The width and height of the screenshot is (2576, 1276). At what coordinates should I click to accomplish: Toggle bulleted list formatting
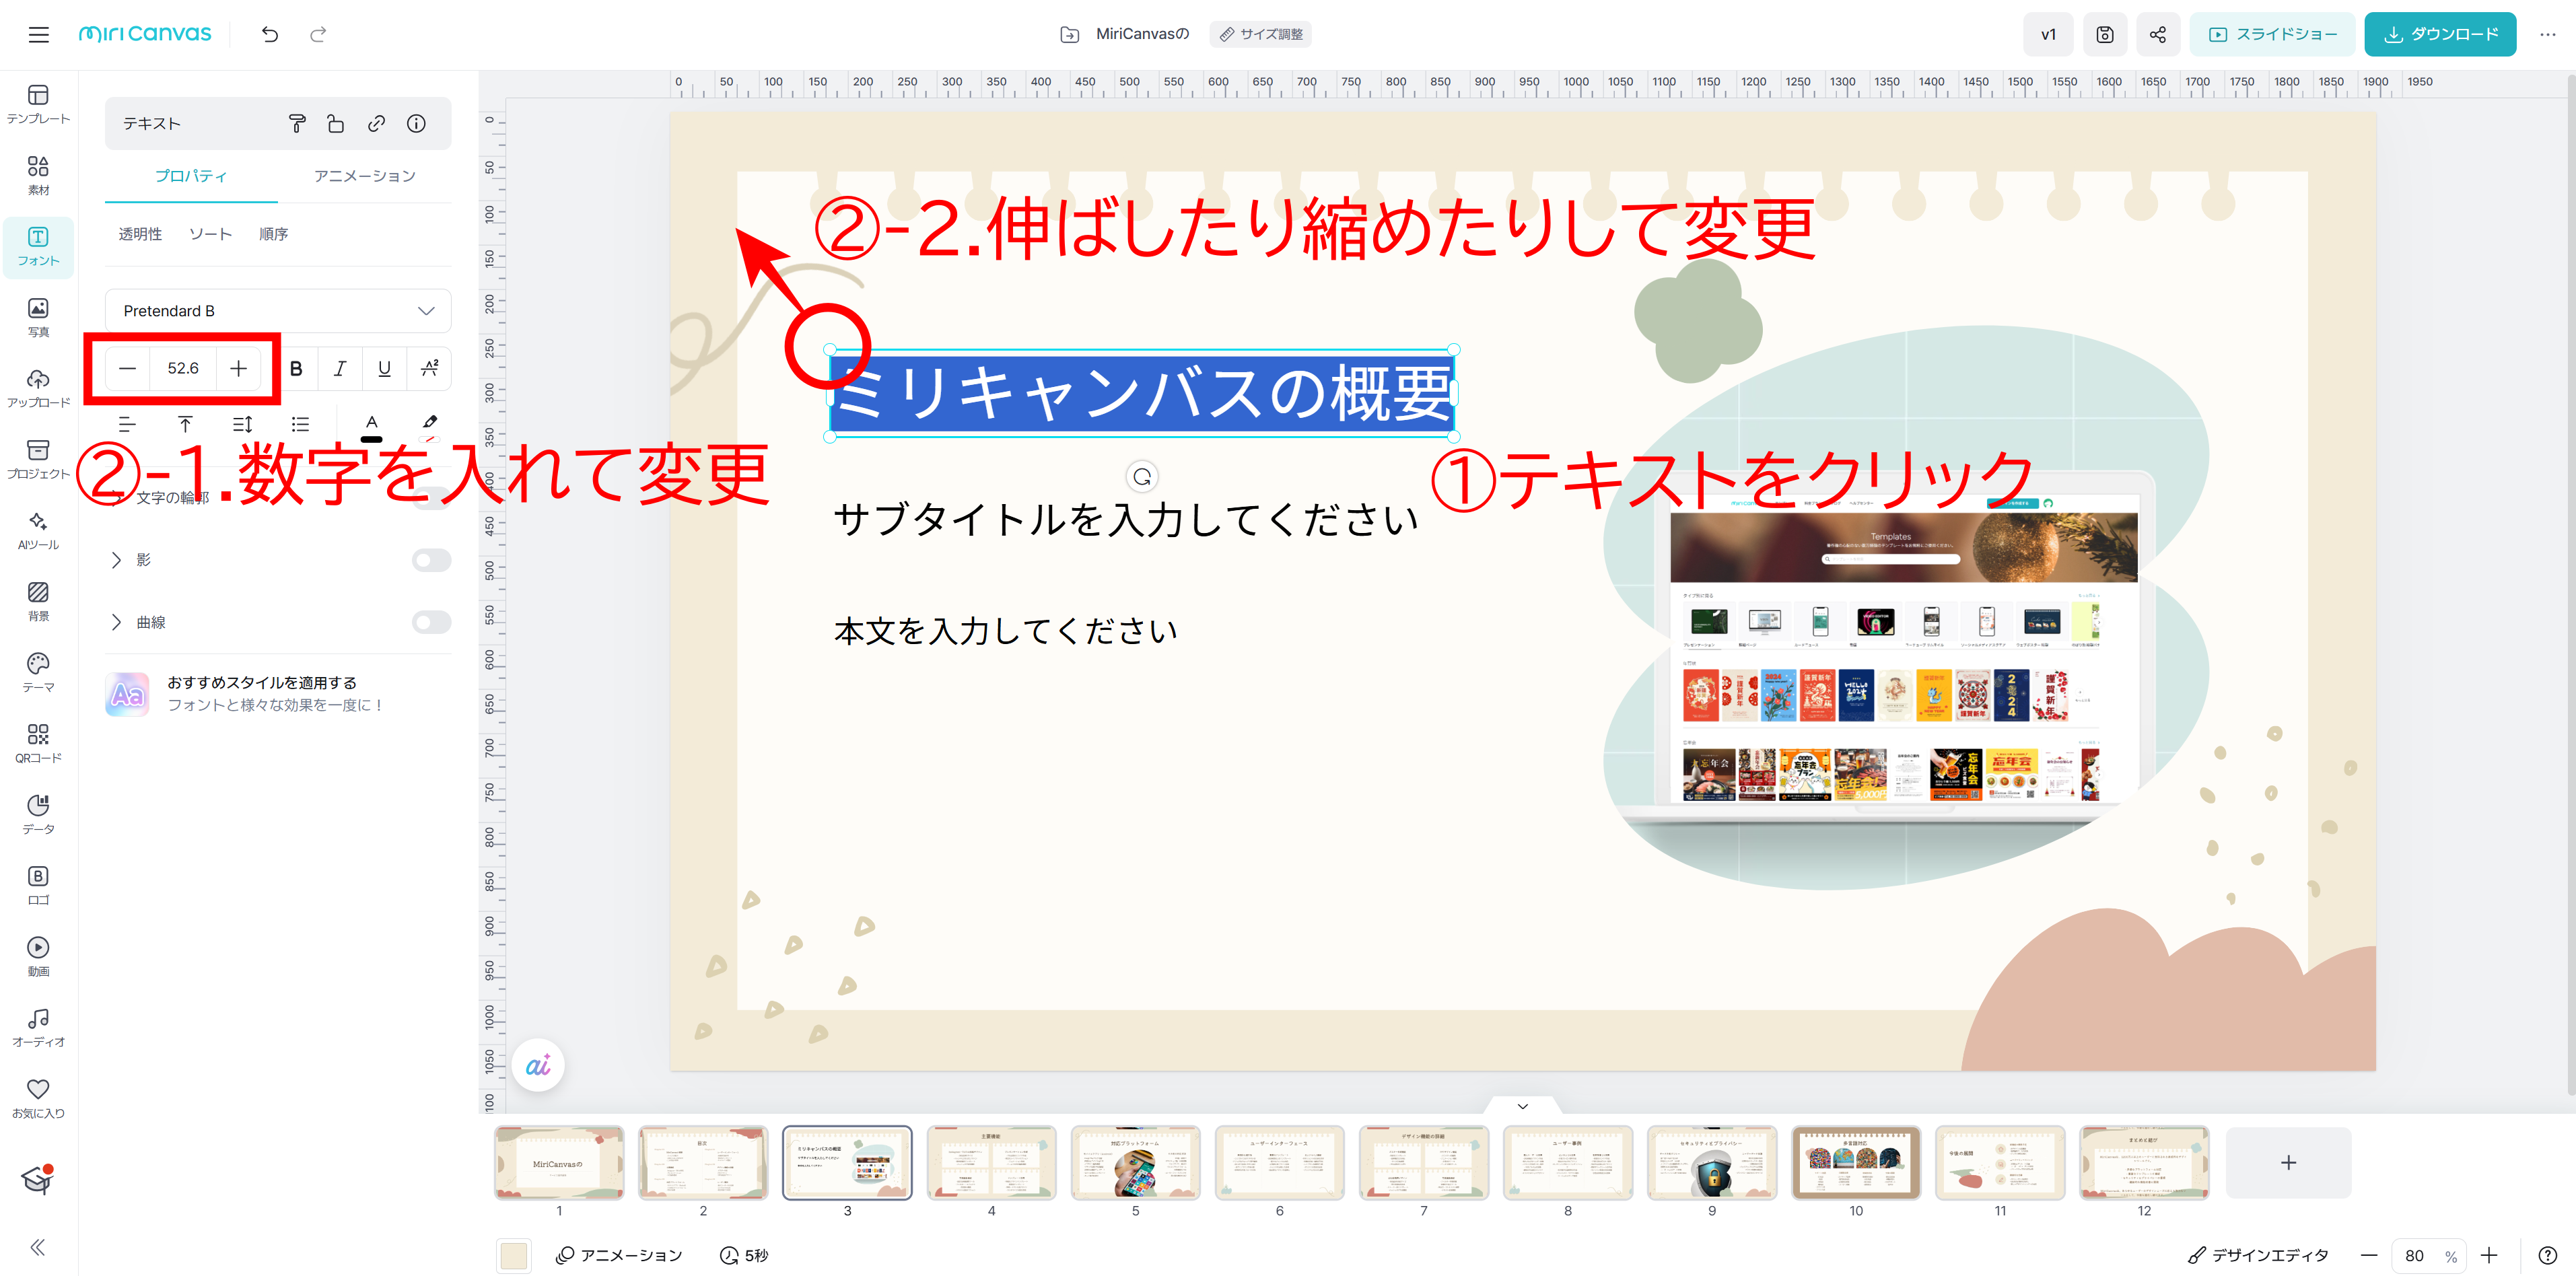click(x=300, y=424)
